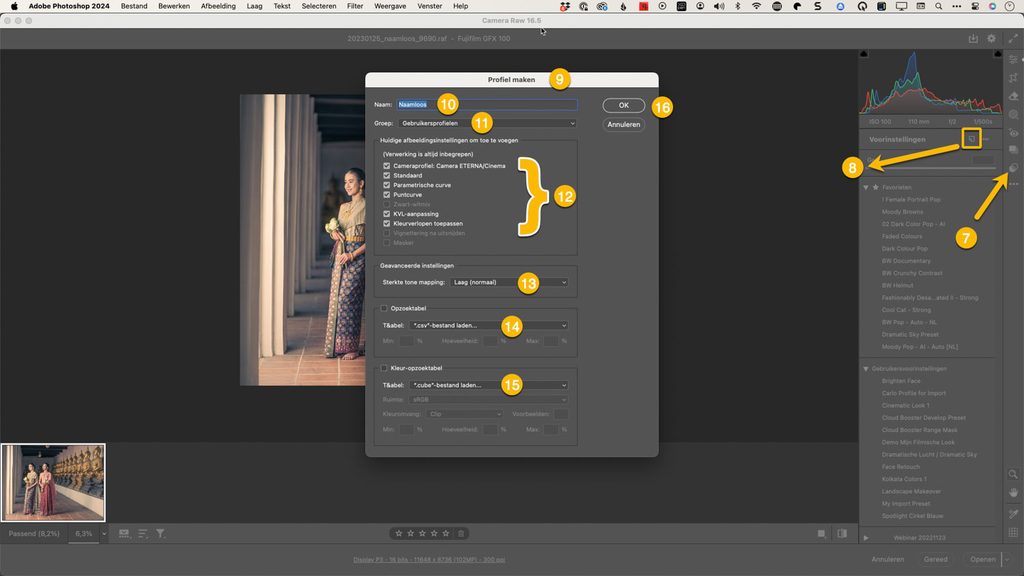
Task: Select the Healing tool icon
Action: [x=1013, y=96]
